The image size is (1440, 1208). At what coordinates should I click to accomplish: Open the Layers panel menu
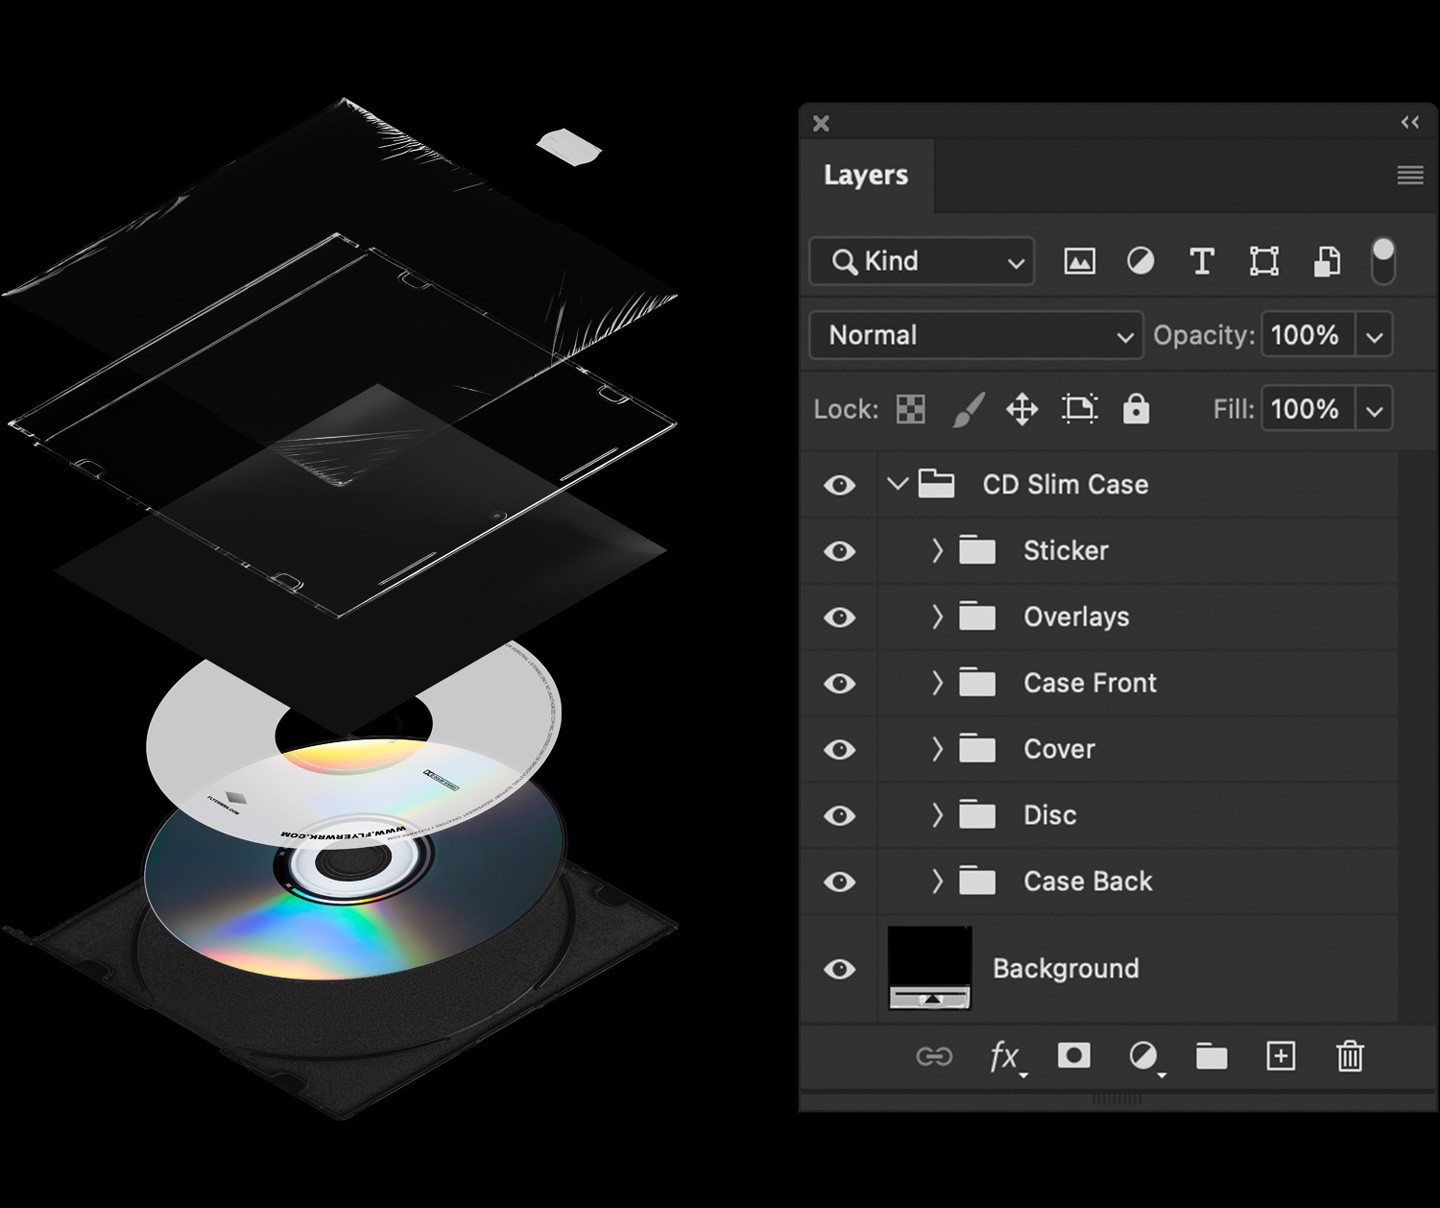click(1409, 175)
